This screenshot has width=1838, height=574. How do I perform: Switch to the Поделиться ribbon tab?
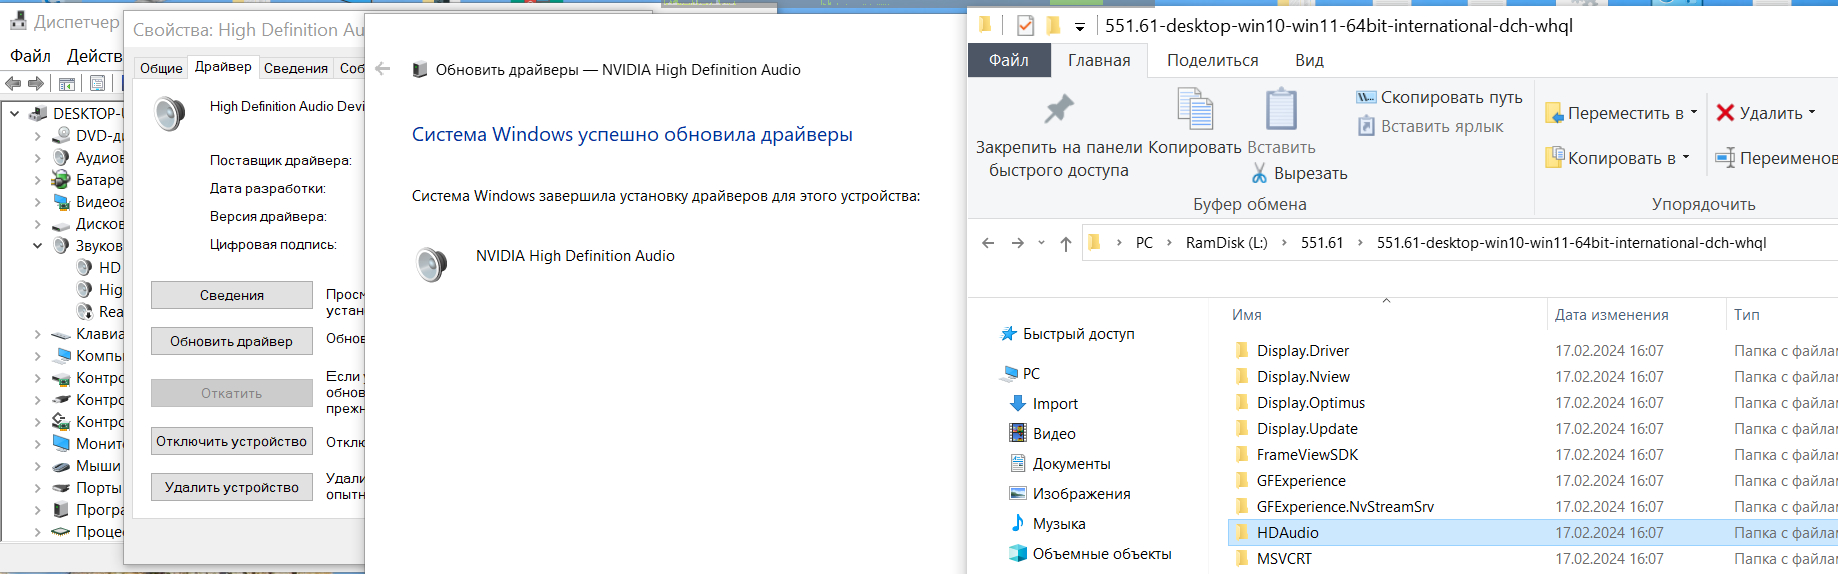(x=1212, y=60)
